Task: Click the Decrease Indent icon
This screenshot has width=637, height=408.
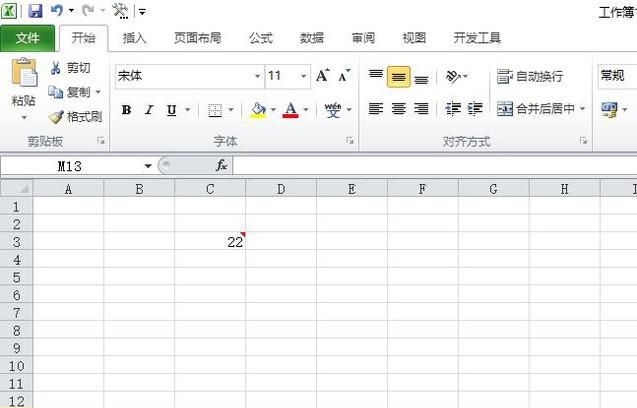Action: (x=453, y=109)
